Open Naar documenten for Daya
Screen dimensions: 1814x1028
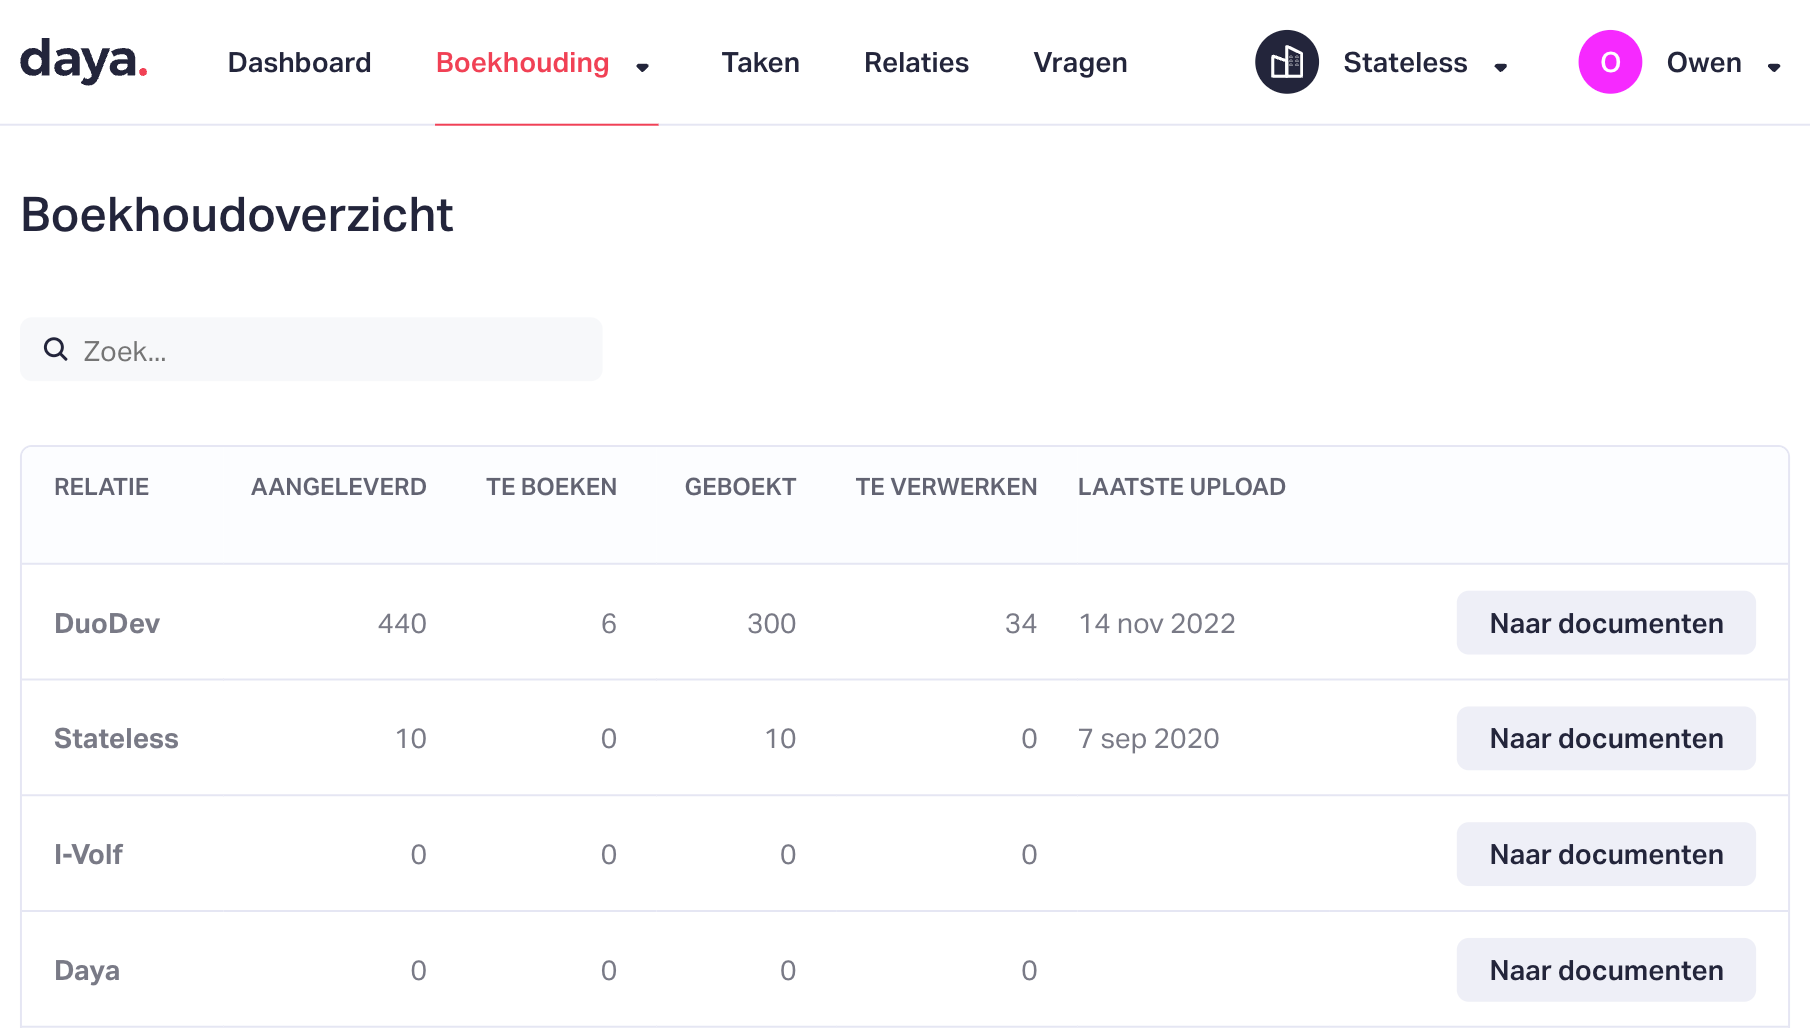[x=1605, y=970]
